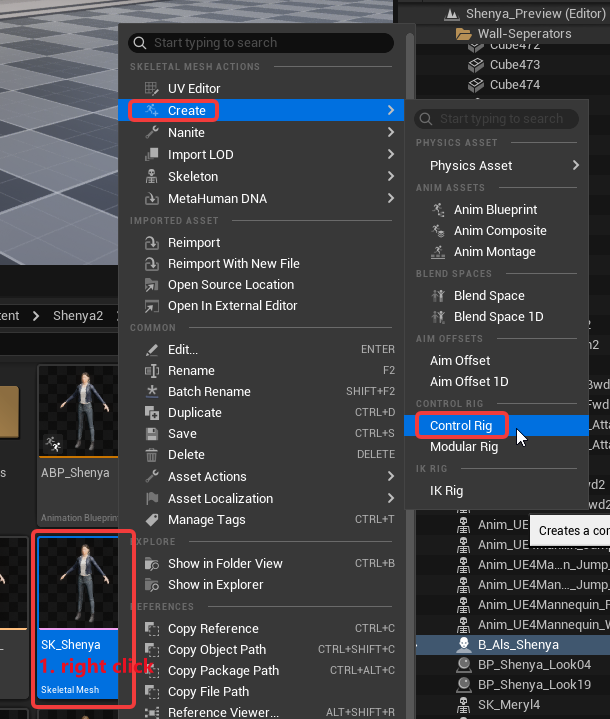Viewport: 610px width, 719px height.
Task: Focus the main context menu search field
Action: 261,43
